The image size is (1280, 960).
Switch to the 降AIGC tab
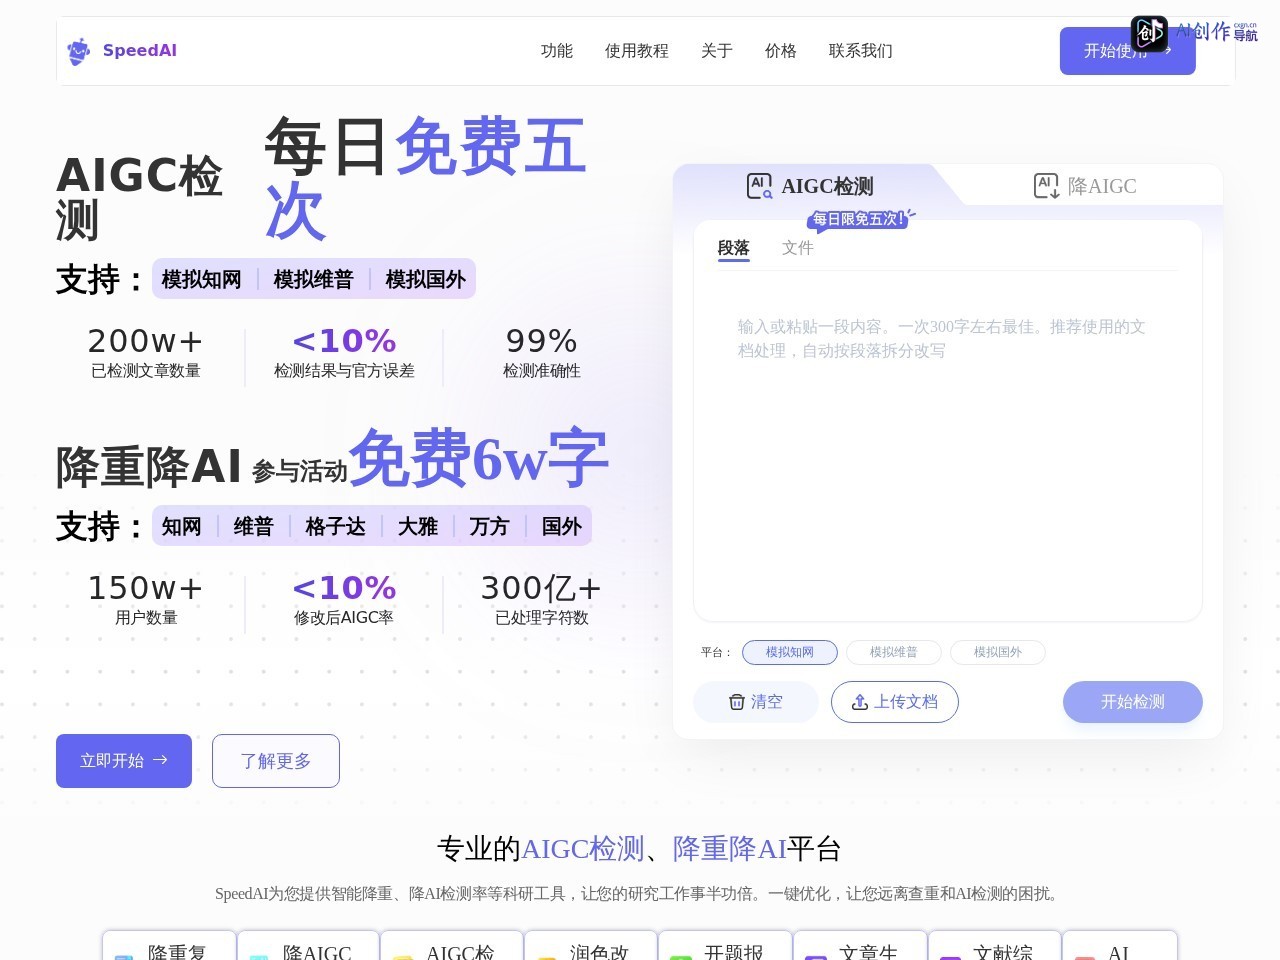[1085, 186]
